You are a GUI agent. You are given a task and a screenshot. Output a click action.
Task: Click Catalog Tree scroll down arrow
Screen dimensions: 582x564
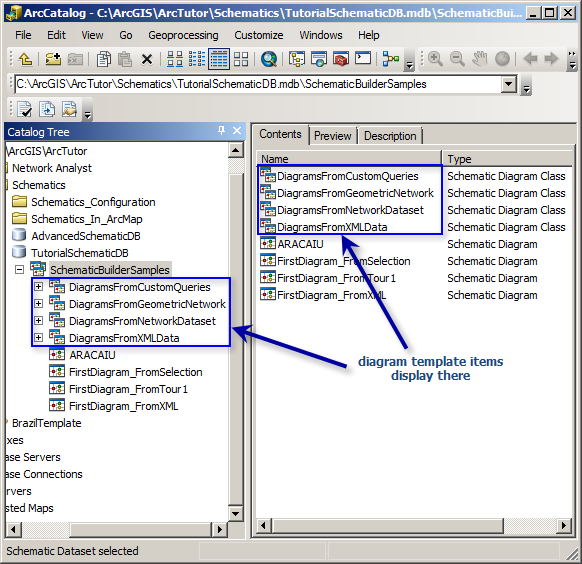[236, 514]
